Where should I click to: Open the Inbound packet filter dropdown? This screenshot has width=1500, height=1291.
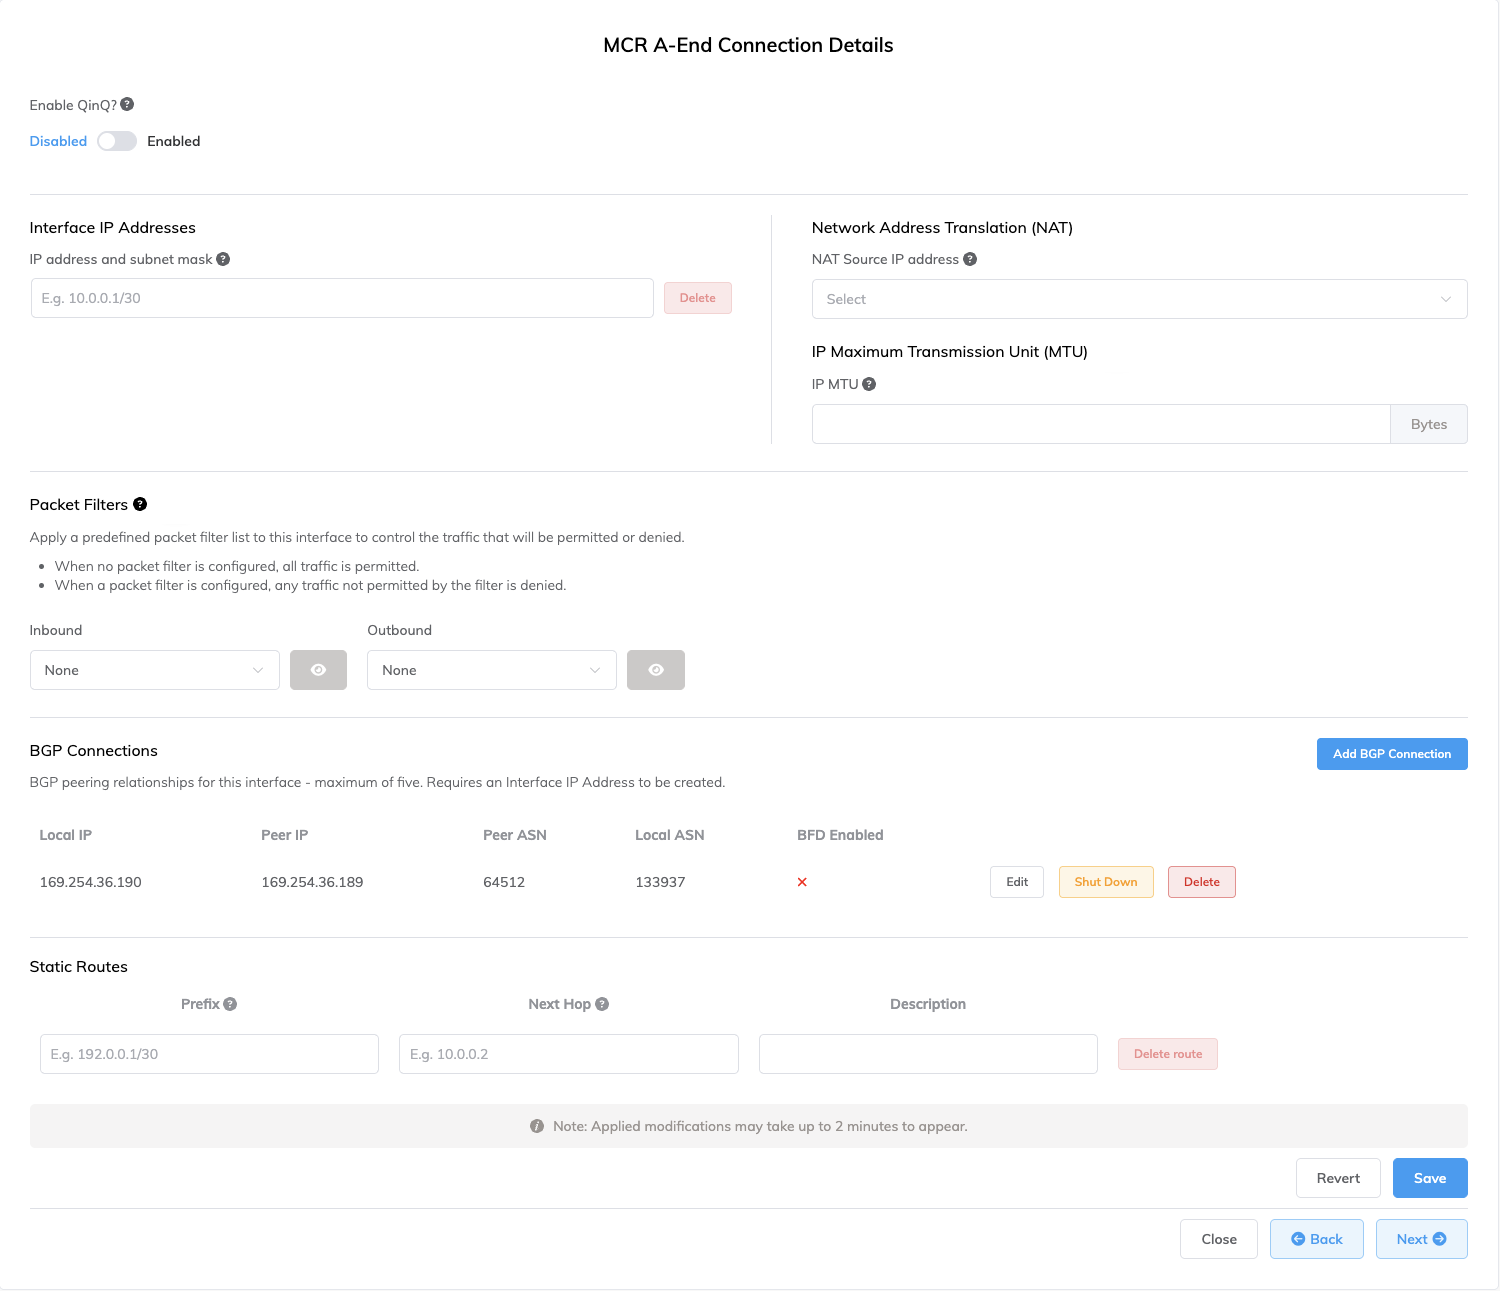click(155, 670)
